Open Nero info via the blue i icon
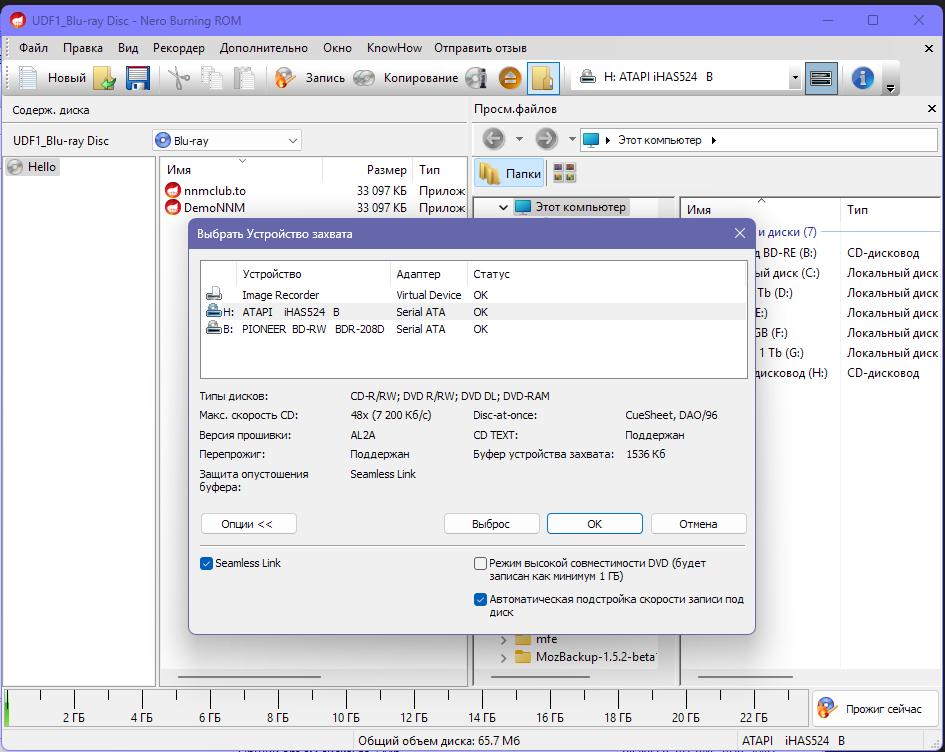 [862, 77]
